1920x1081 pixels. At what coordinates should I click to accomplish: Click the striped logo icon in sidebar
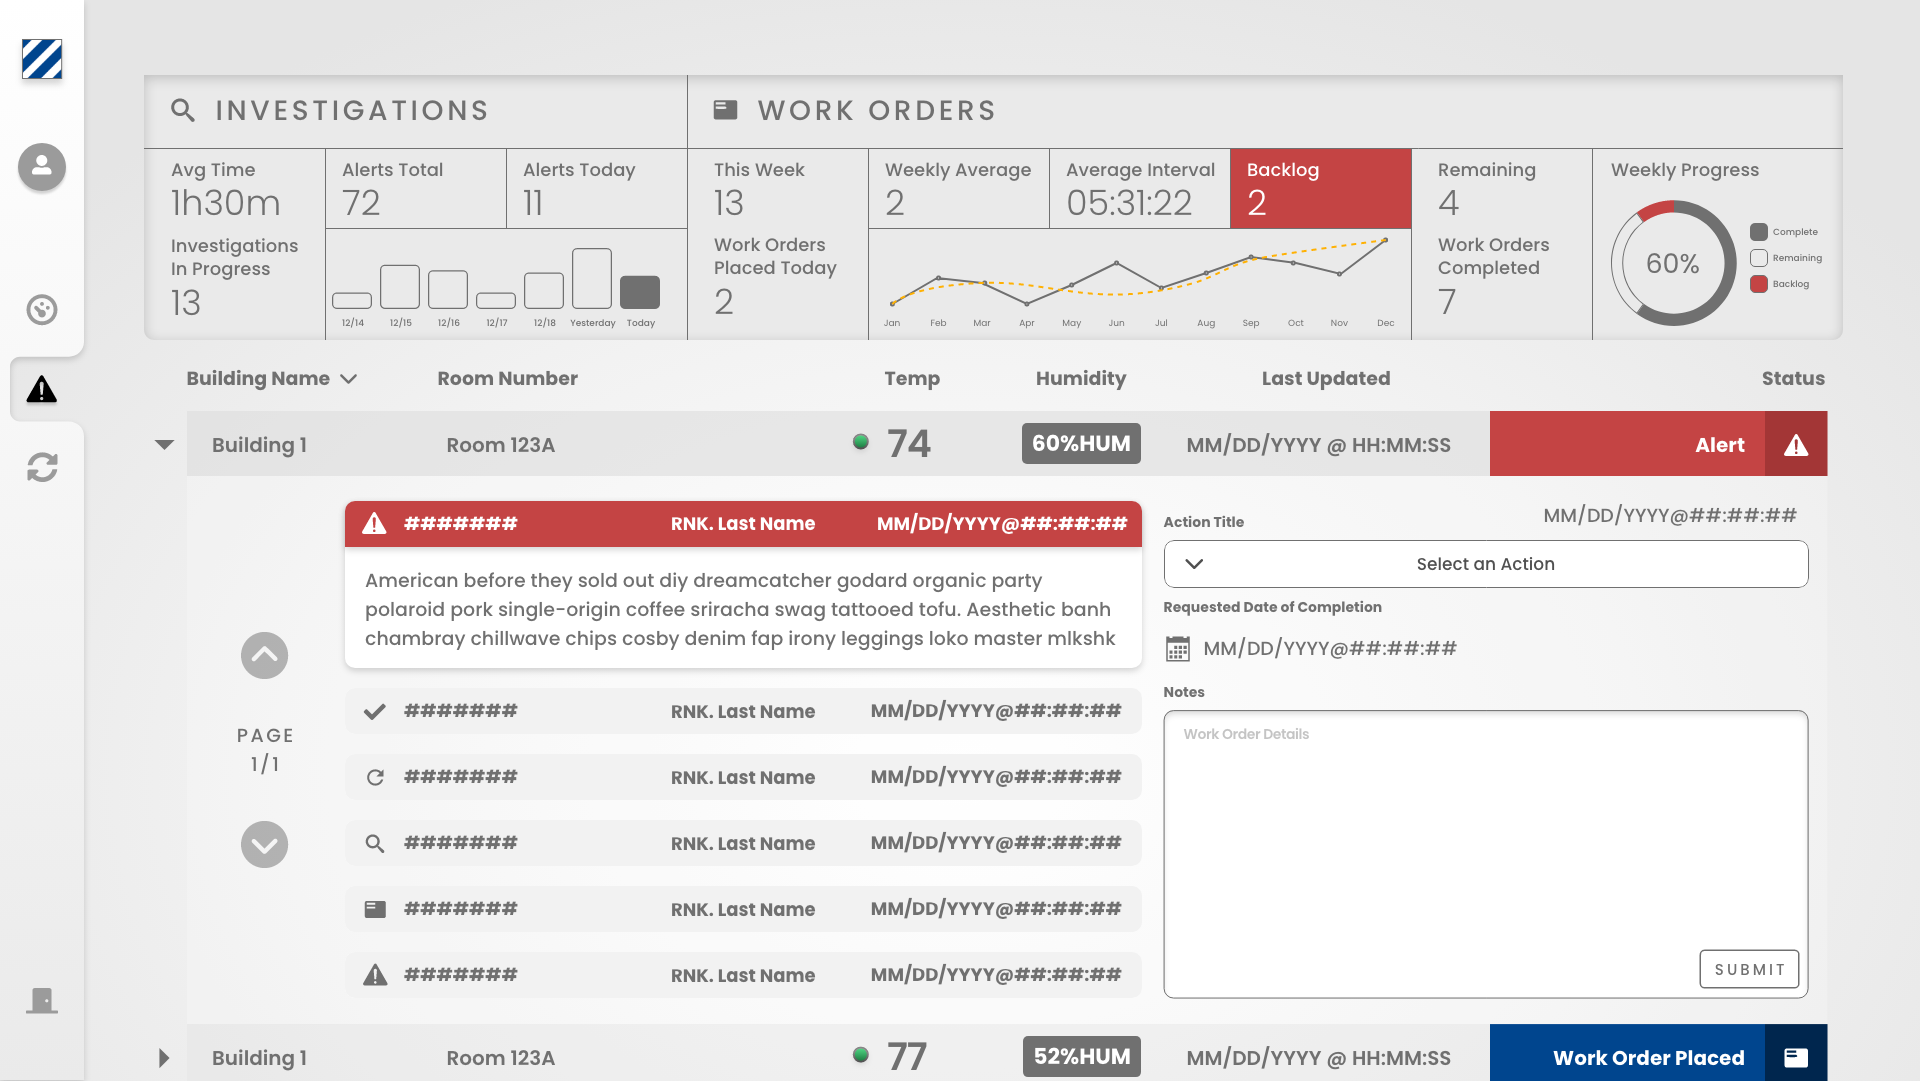42,59
